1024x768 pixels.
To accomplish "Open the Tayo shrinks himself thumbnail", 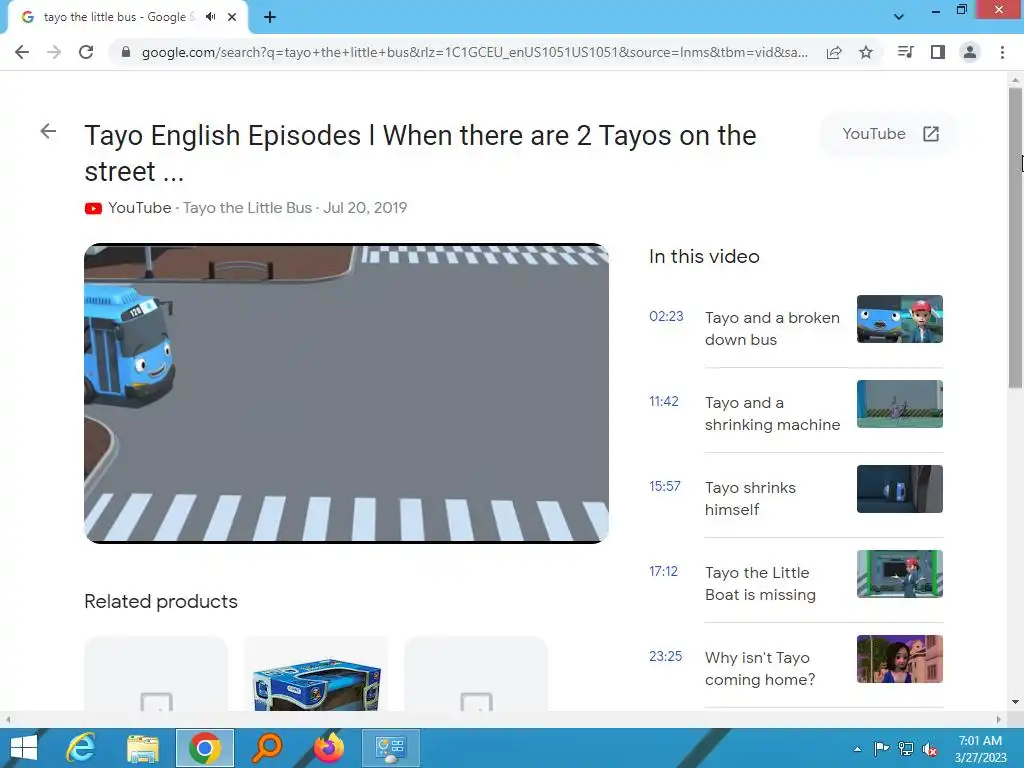I will click(x=899, y=488).
